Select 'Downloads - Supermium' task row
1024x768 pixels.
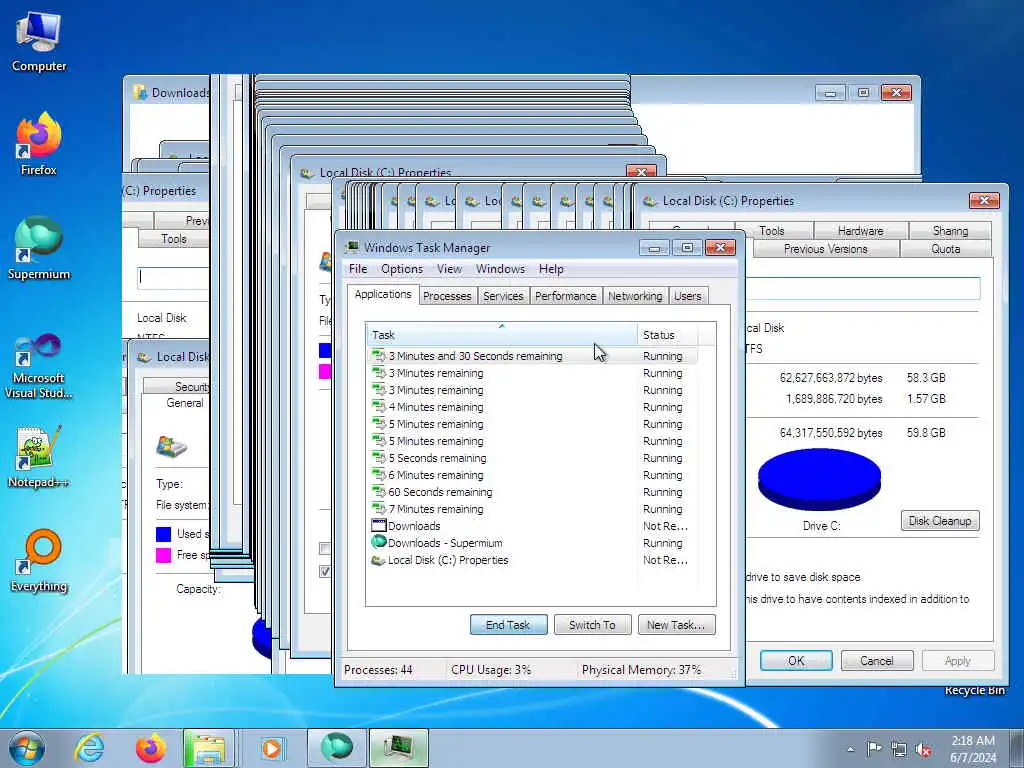coord(532,543)
